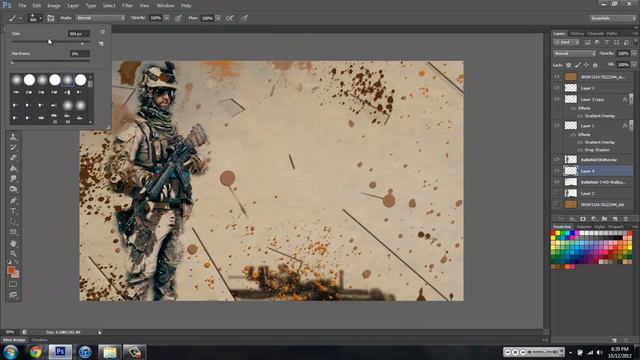Viewport: 640px width, 360px height.
Task: Open the File menu
Action: coord(22,6)
